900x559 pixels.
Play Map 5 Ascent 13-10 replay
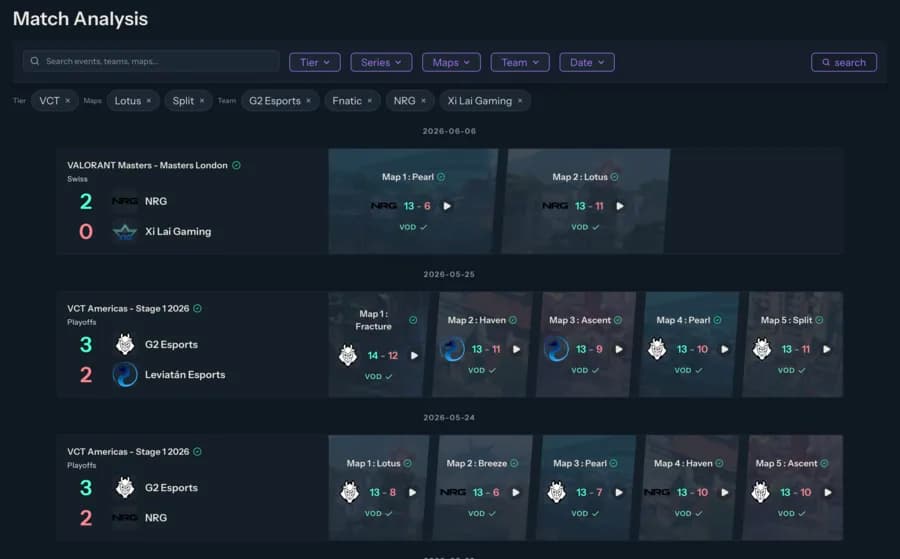(x=828, y=492)
